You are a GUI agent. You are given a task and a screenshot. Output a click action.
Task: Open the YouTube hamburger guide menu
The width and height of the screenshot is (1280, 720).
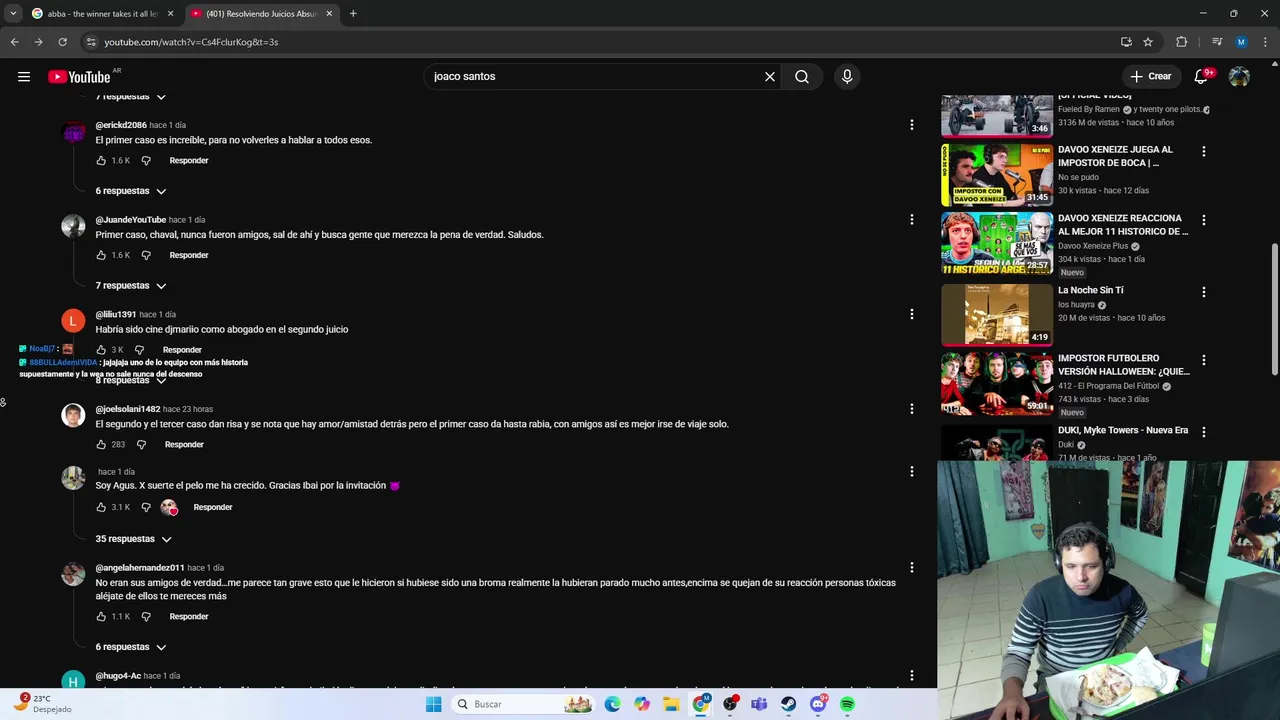point(24,77)
